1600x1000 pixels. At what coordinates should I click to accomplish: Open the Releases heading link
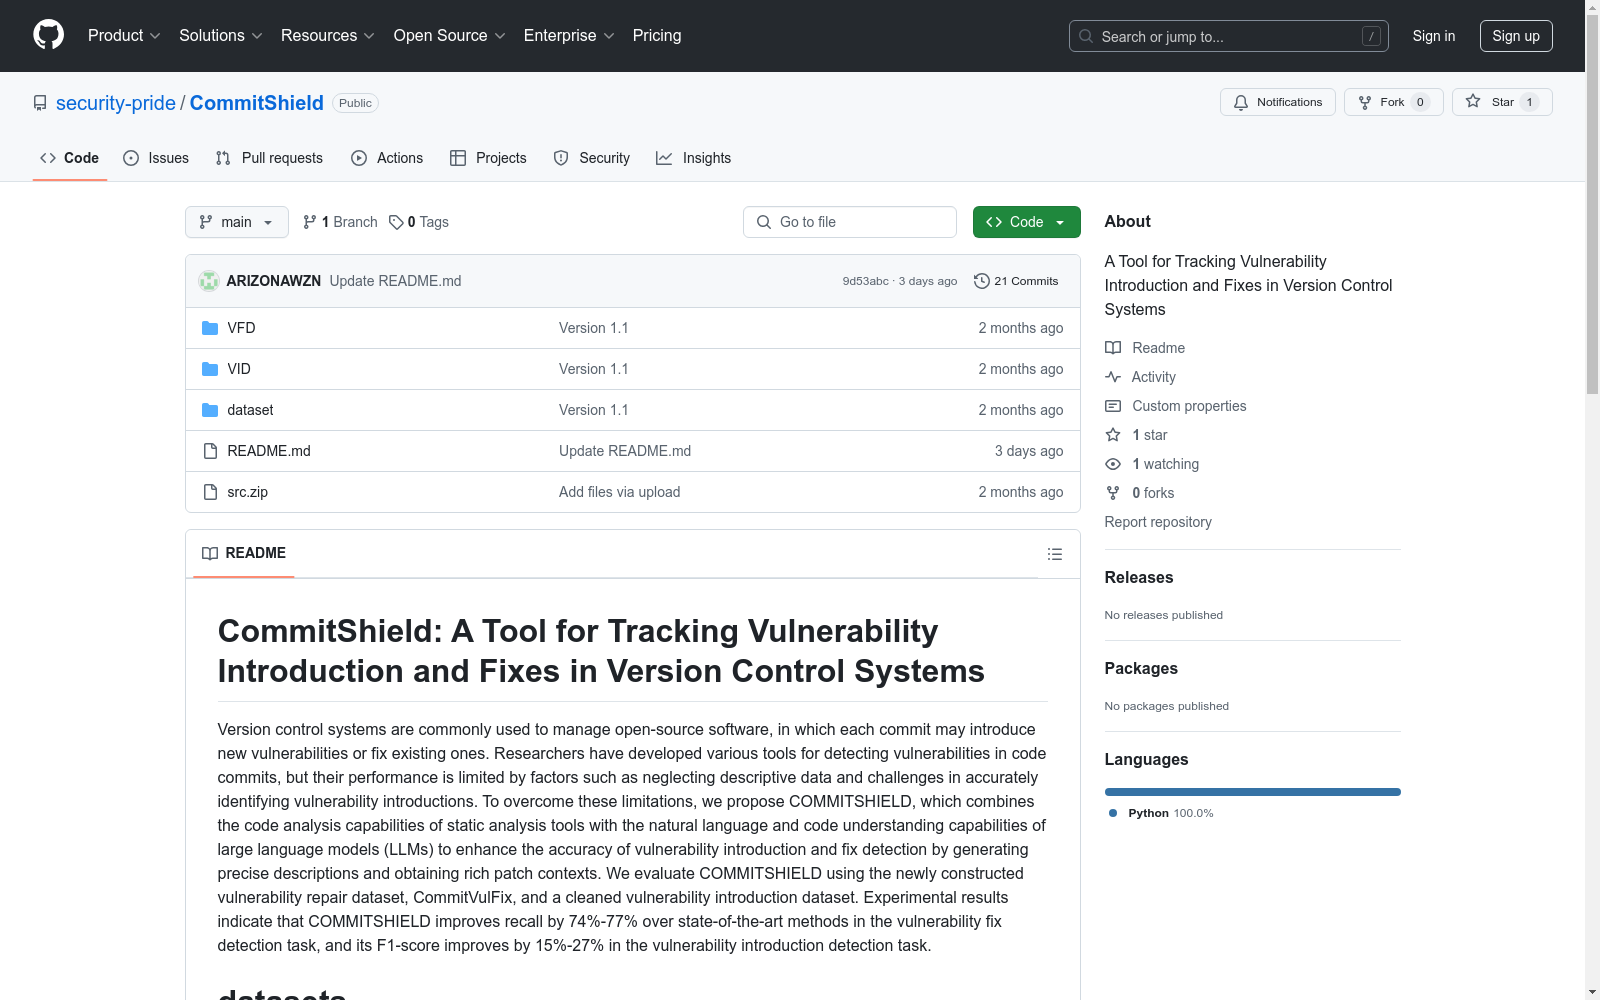pyautogui.click(x=1139, y=577)
